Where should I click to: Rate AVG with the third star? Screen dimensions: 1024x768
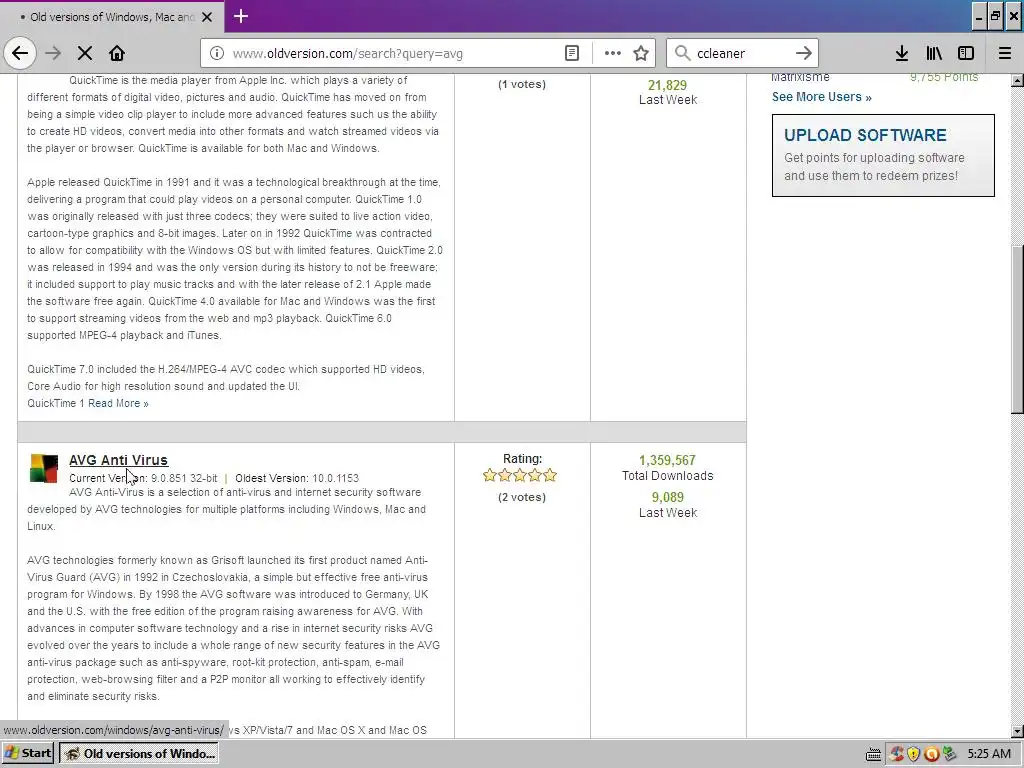click(520, 475)
